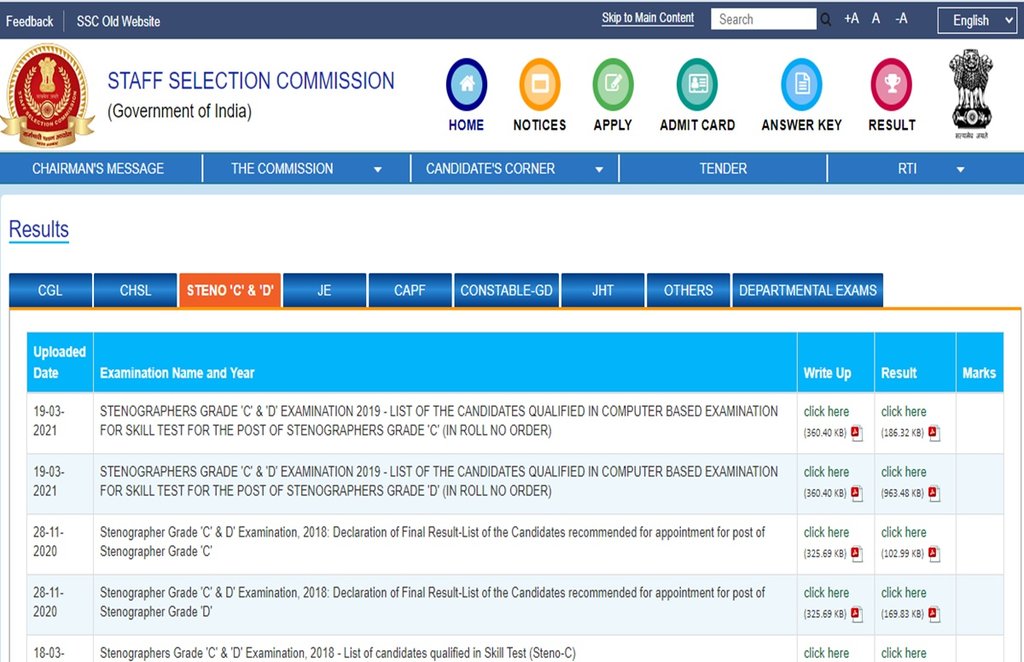Click 2019 Grade 'C' skill test exam name

click(439, 420)
